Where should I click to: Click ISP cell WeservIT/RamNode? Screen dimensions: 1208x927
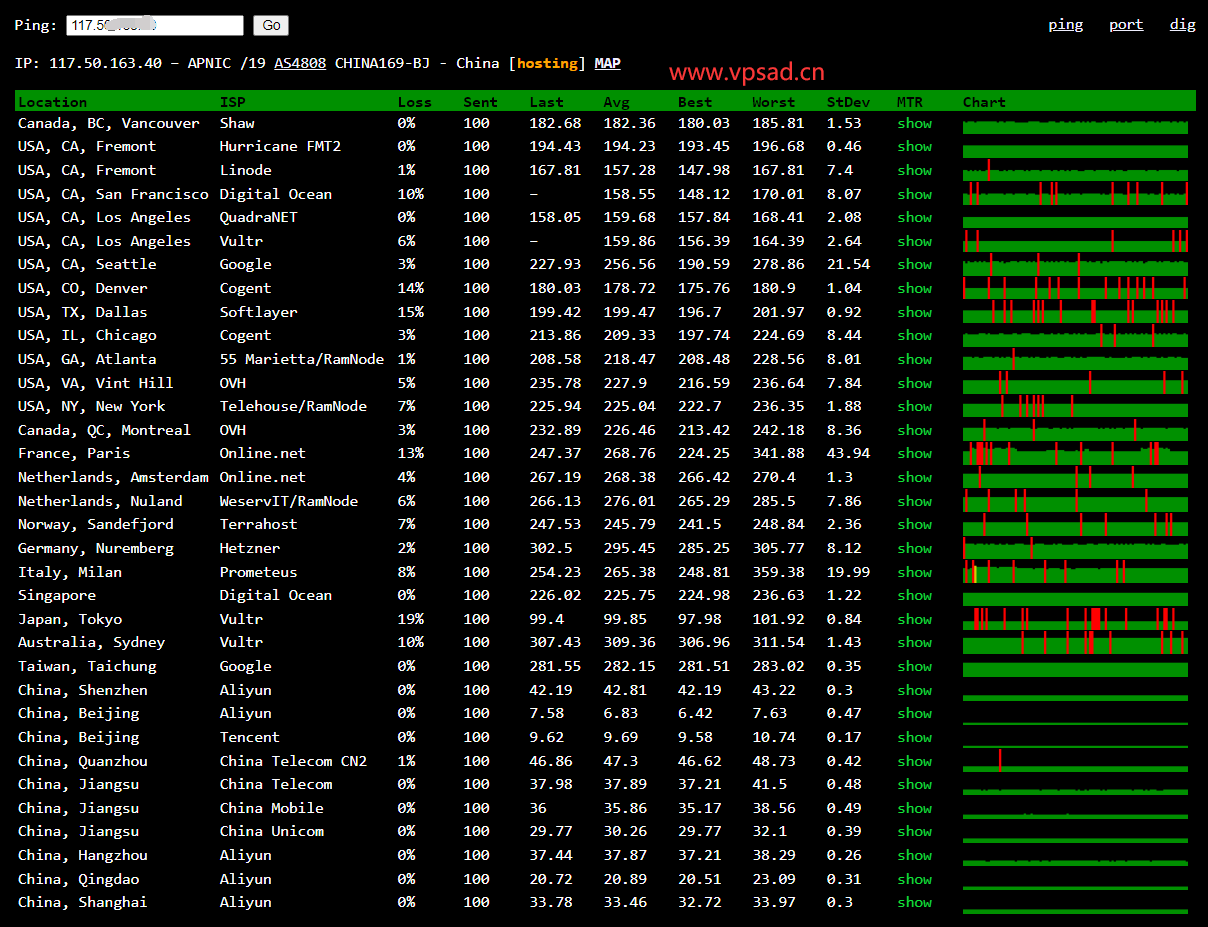[x=289, y=501]
